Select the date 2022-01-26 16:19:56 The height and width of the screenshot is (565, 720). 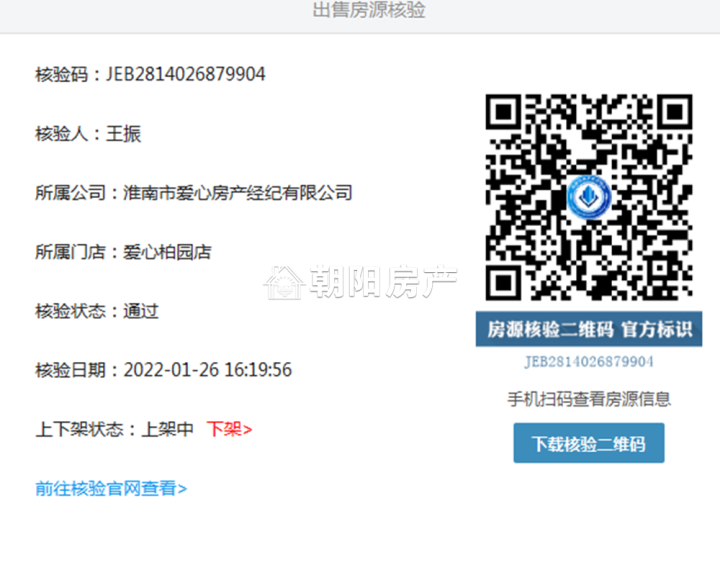point(207,370)
